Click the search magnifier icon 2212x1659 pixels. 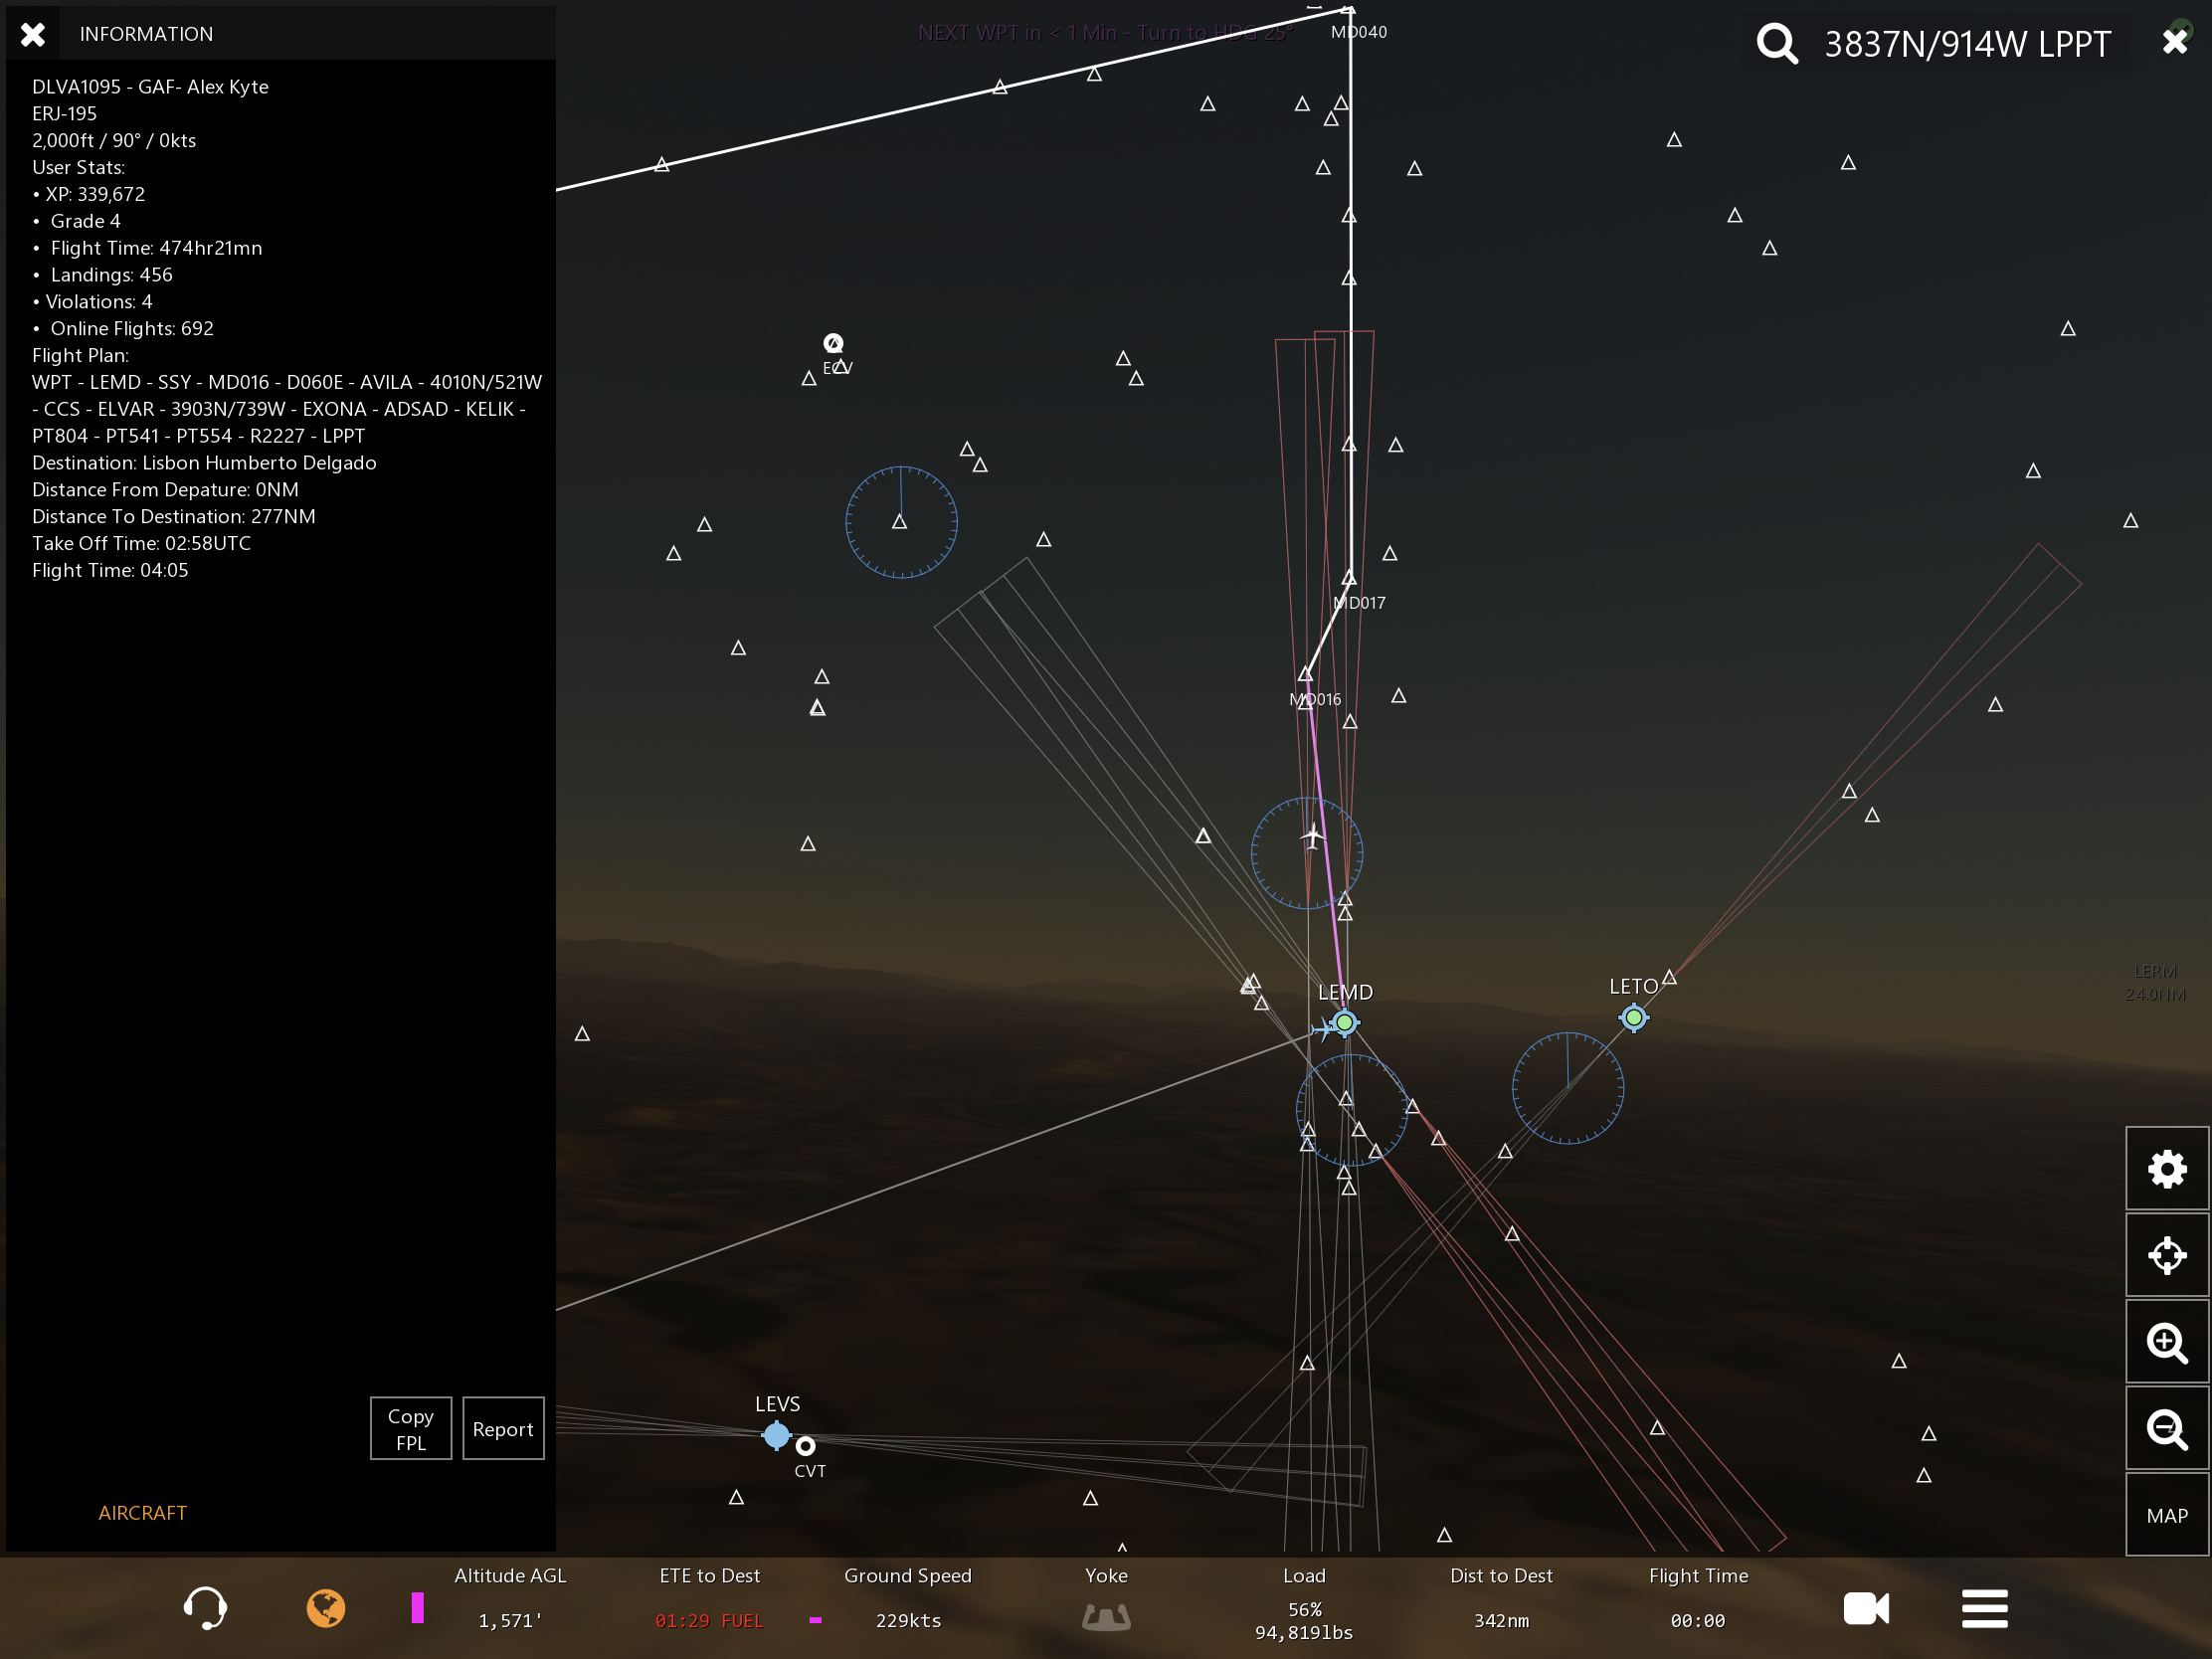(x=1777, y=43)
